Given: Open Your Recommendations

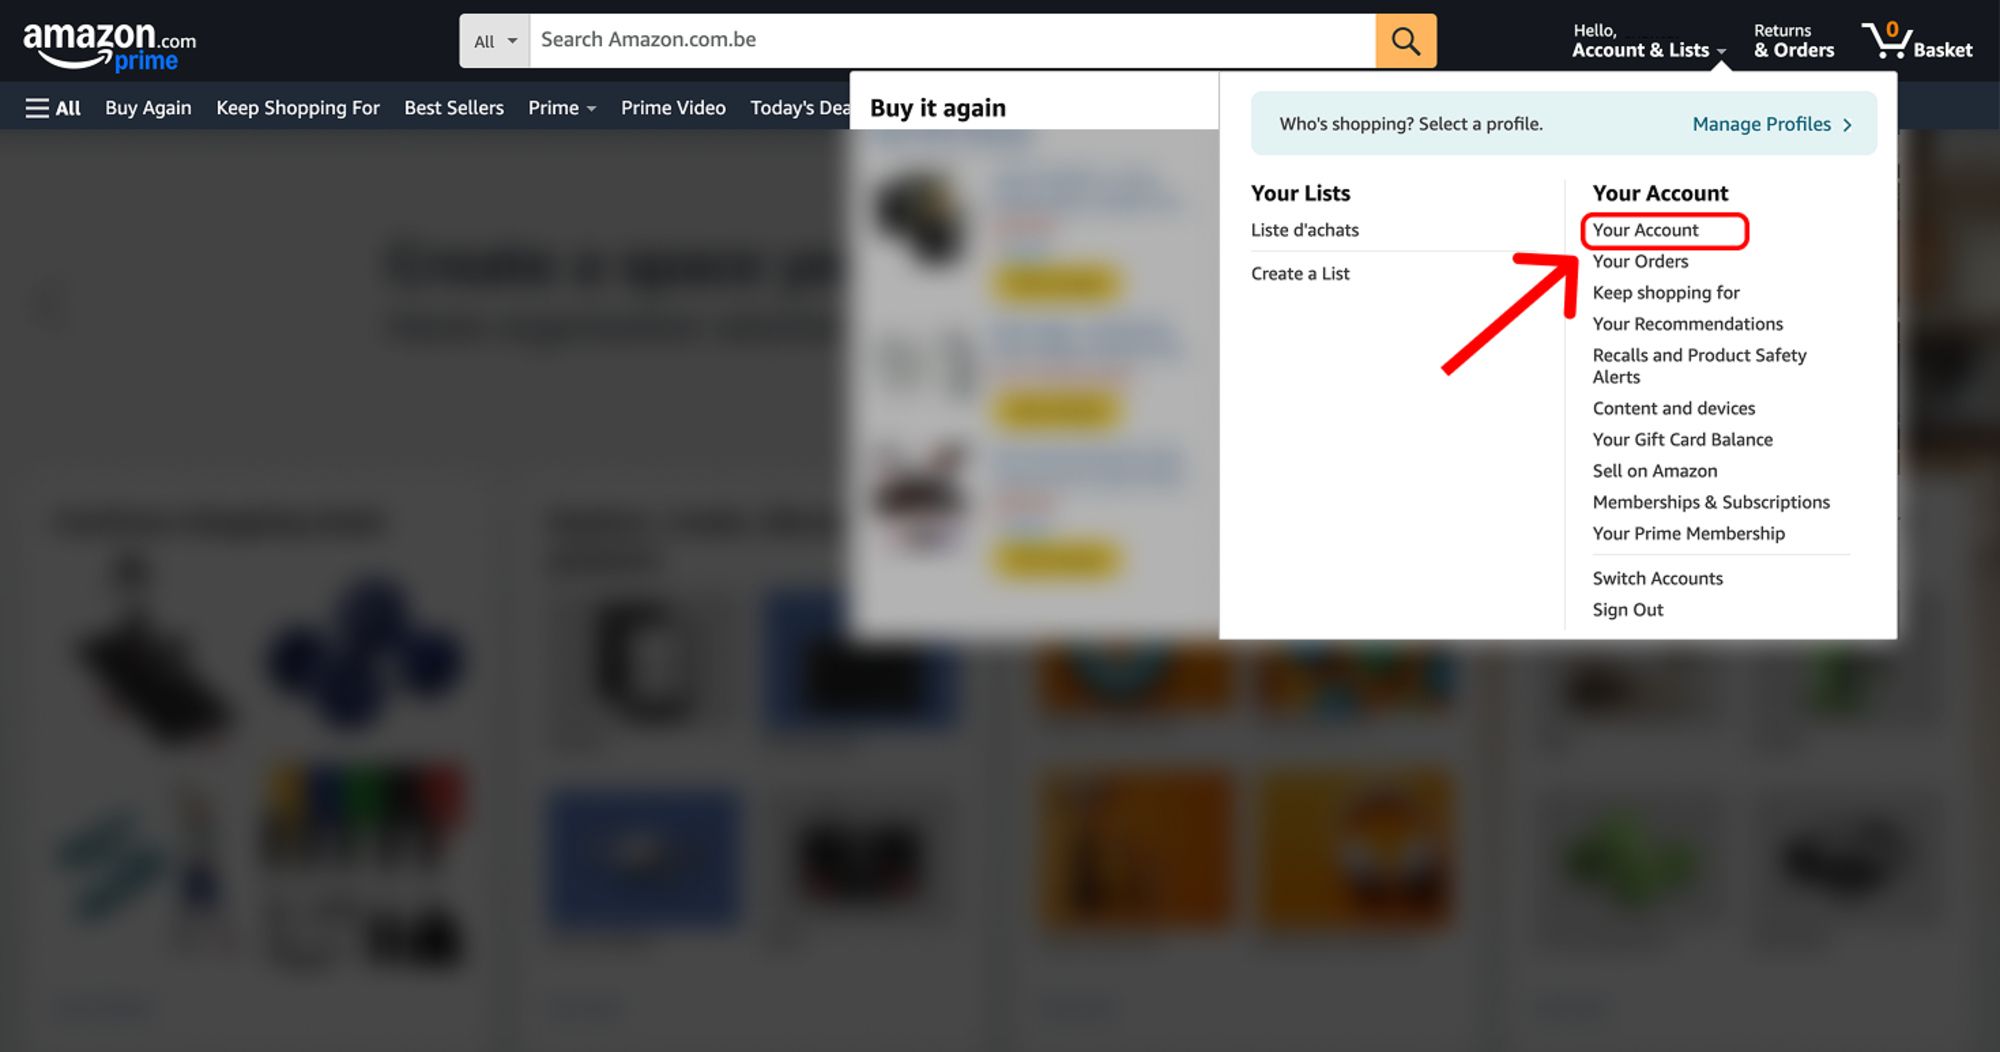Looking at the screenshot, I should click(1688, 324).
